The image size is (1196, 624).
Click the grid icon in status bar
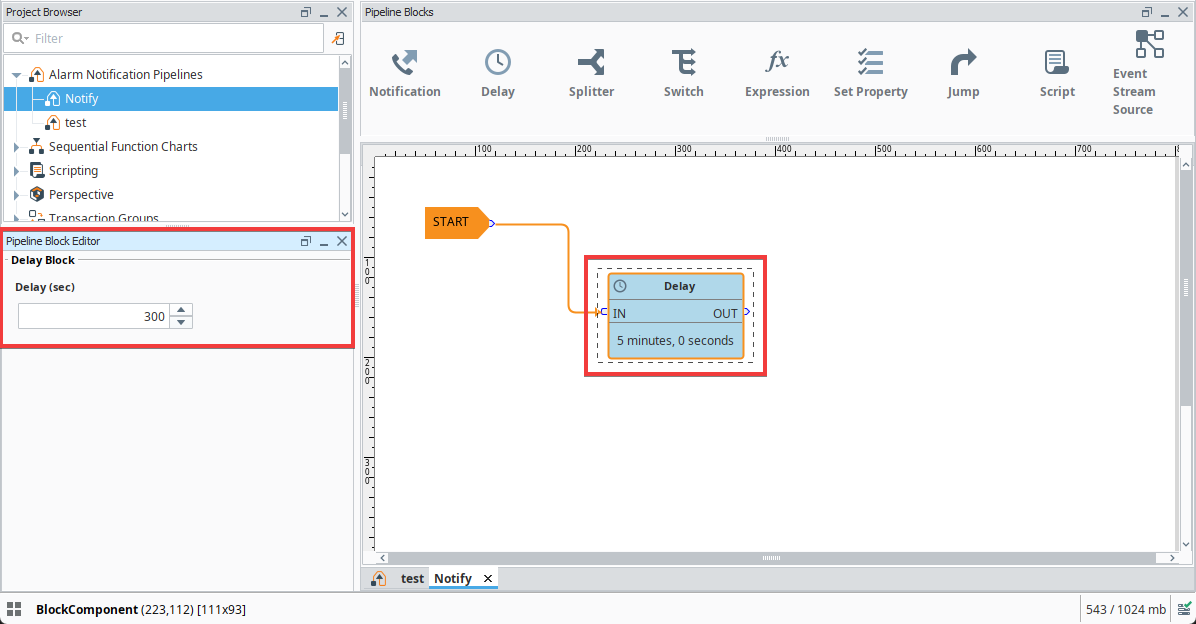tap(14, 609)
